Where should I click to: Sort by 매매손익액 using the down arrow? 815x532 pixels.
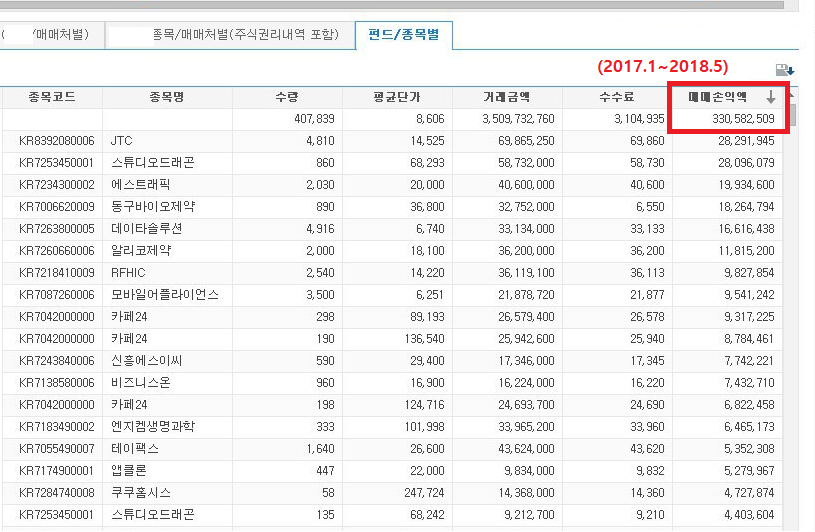click(x=770, y=97)
